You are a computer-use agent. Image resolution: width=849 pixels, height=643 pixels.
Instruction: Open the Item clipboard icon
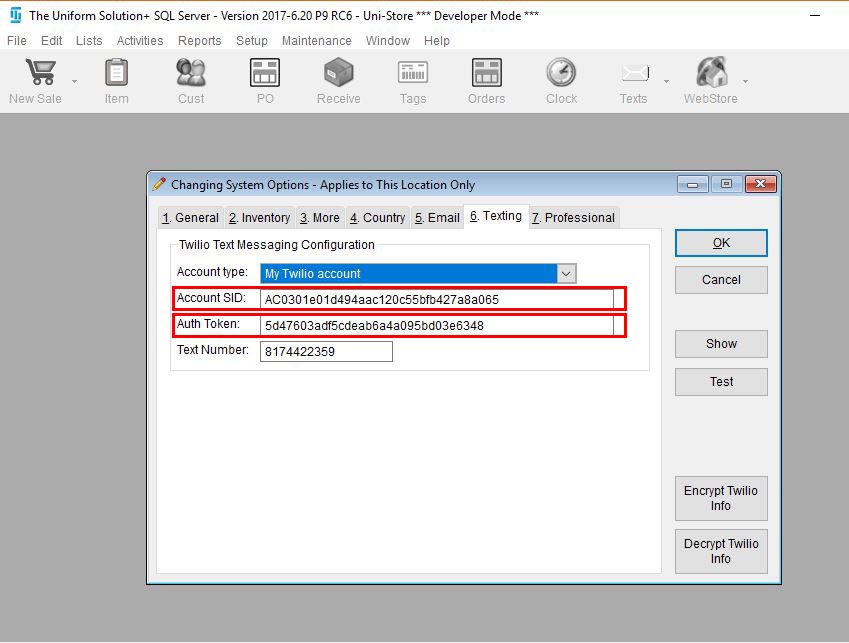(116, 72)
